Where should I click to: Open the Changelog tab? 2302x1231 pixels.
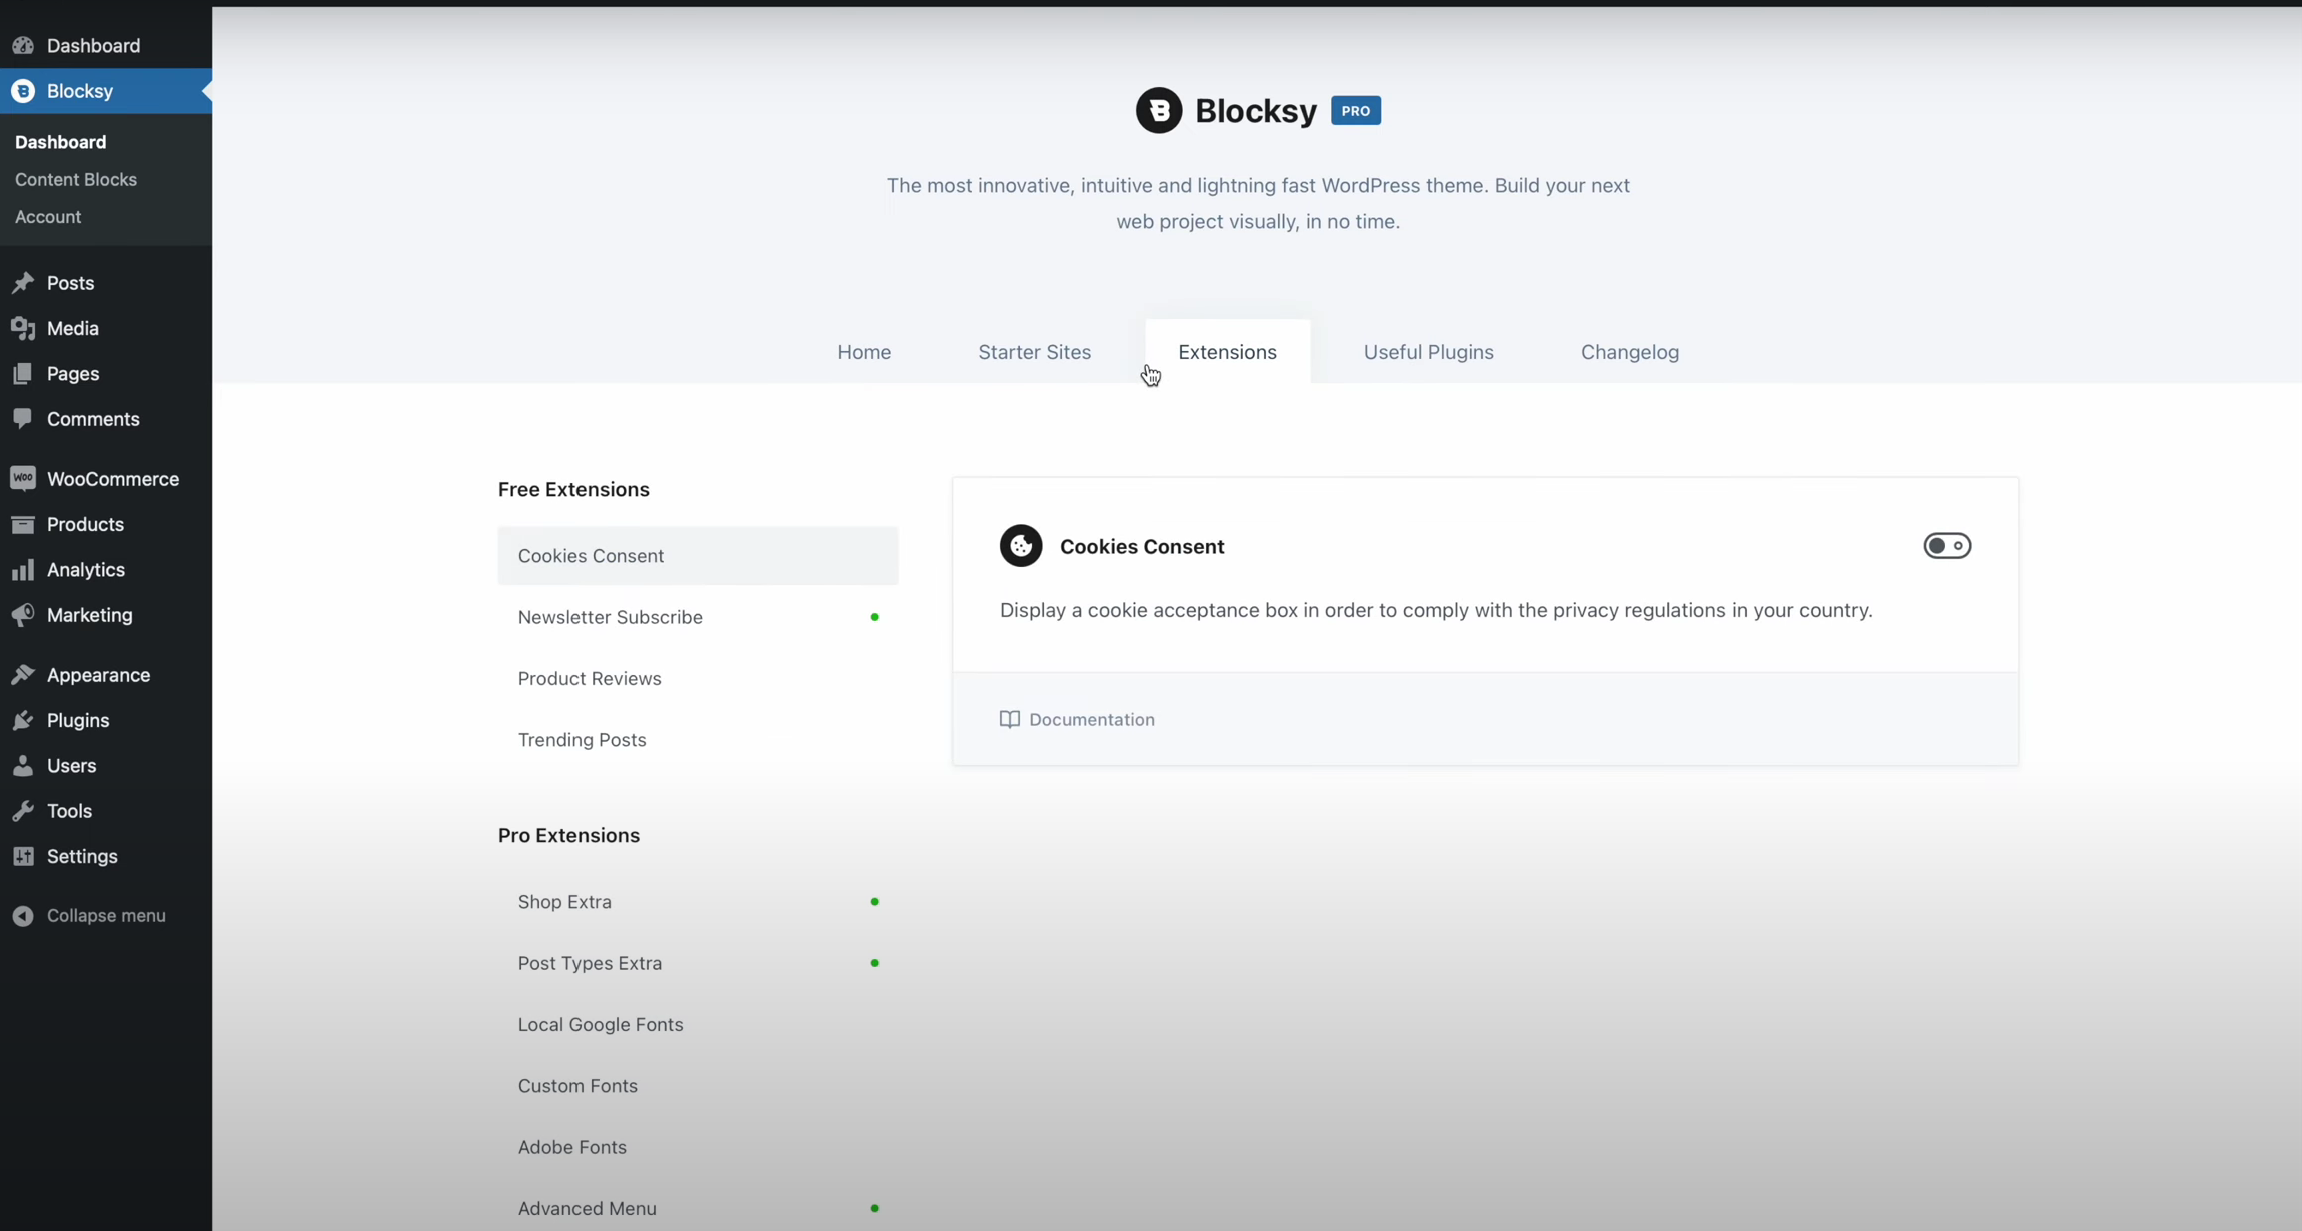(1629, 352)
